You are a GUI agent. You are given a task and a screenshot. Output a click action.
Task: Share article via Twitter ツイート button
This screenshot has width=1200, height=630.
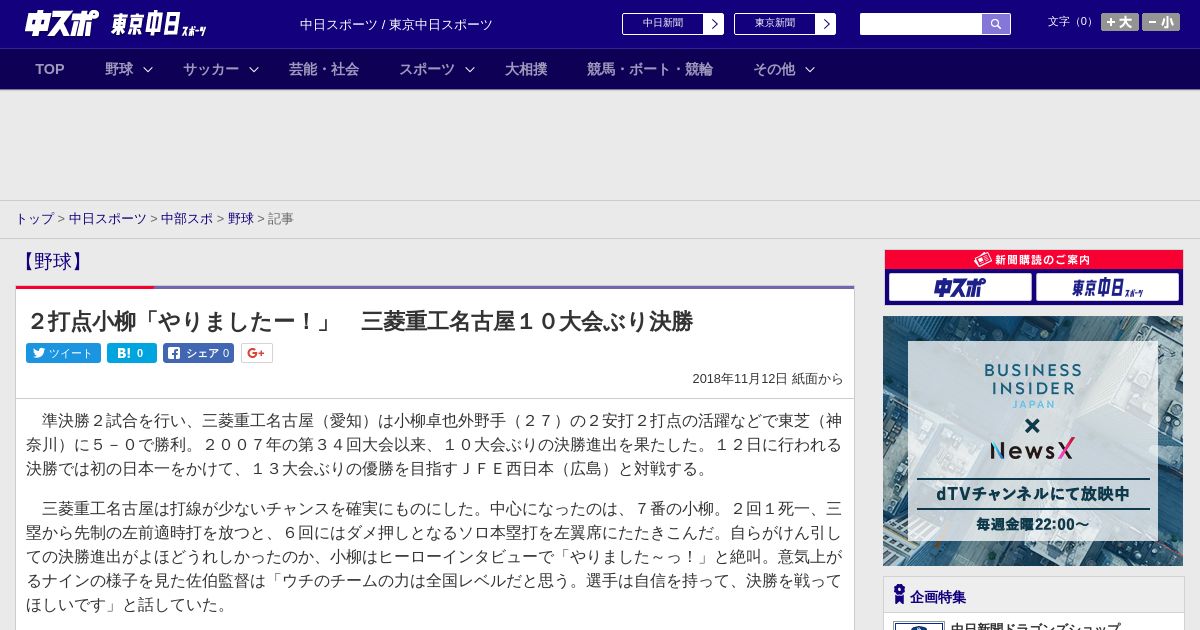point(63,353)
